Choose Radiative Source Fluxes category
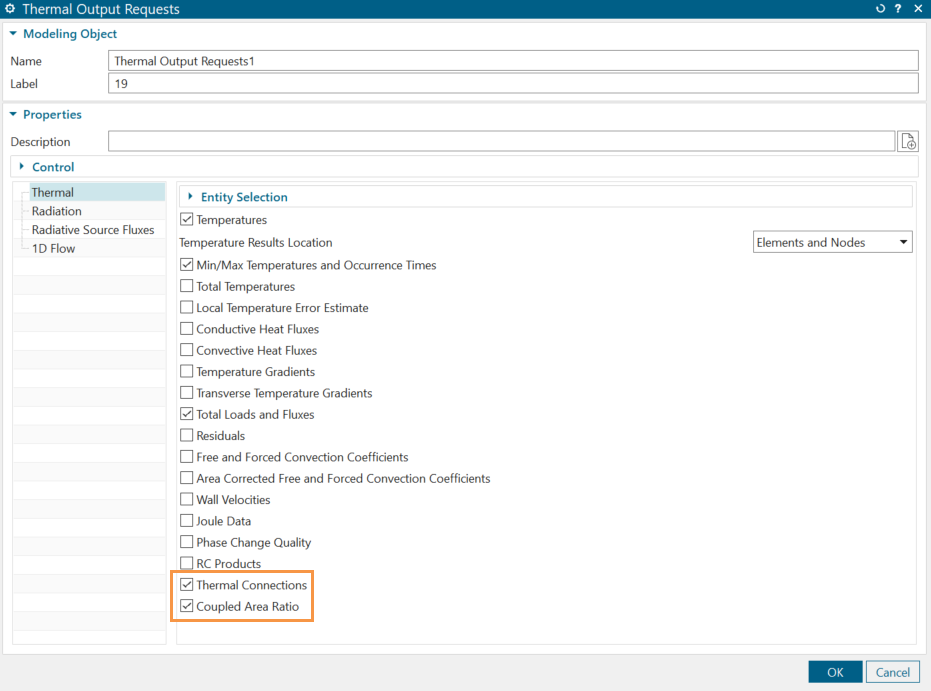The height and width of the screenshot is (691, 931). [93, 230]
